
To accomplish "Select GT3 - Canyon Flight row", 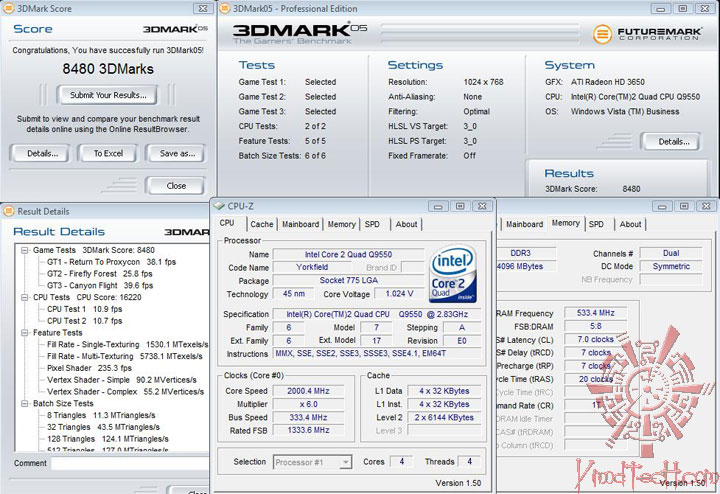I will 100,286.
